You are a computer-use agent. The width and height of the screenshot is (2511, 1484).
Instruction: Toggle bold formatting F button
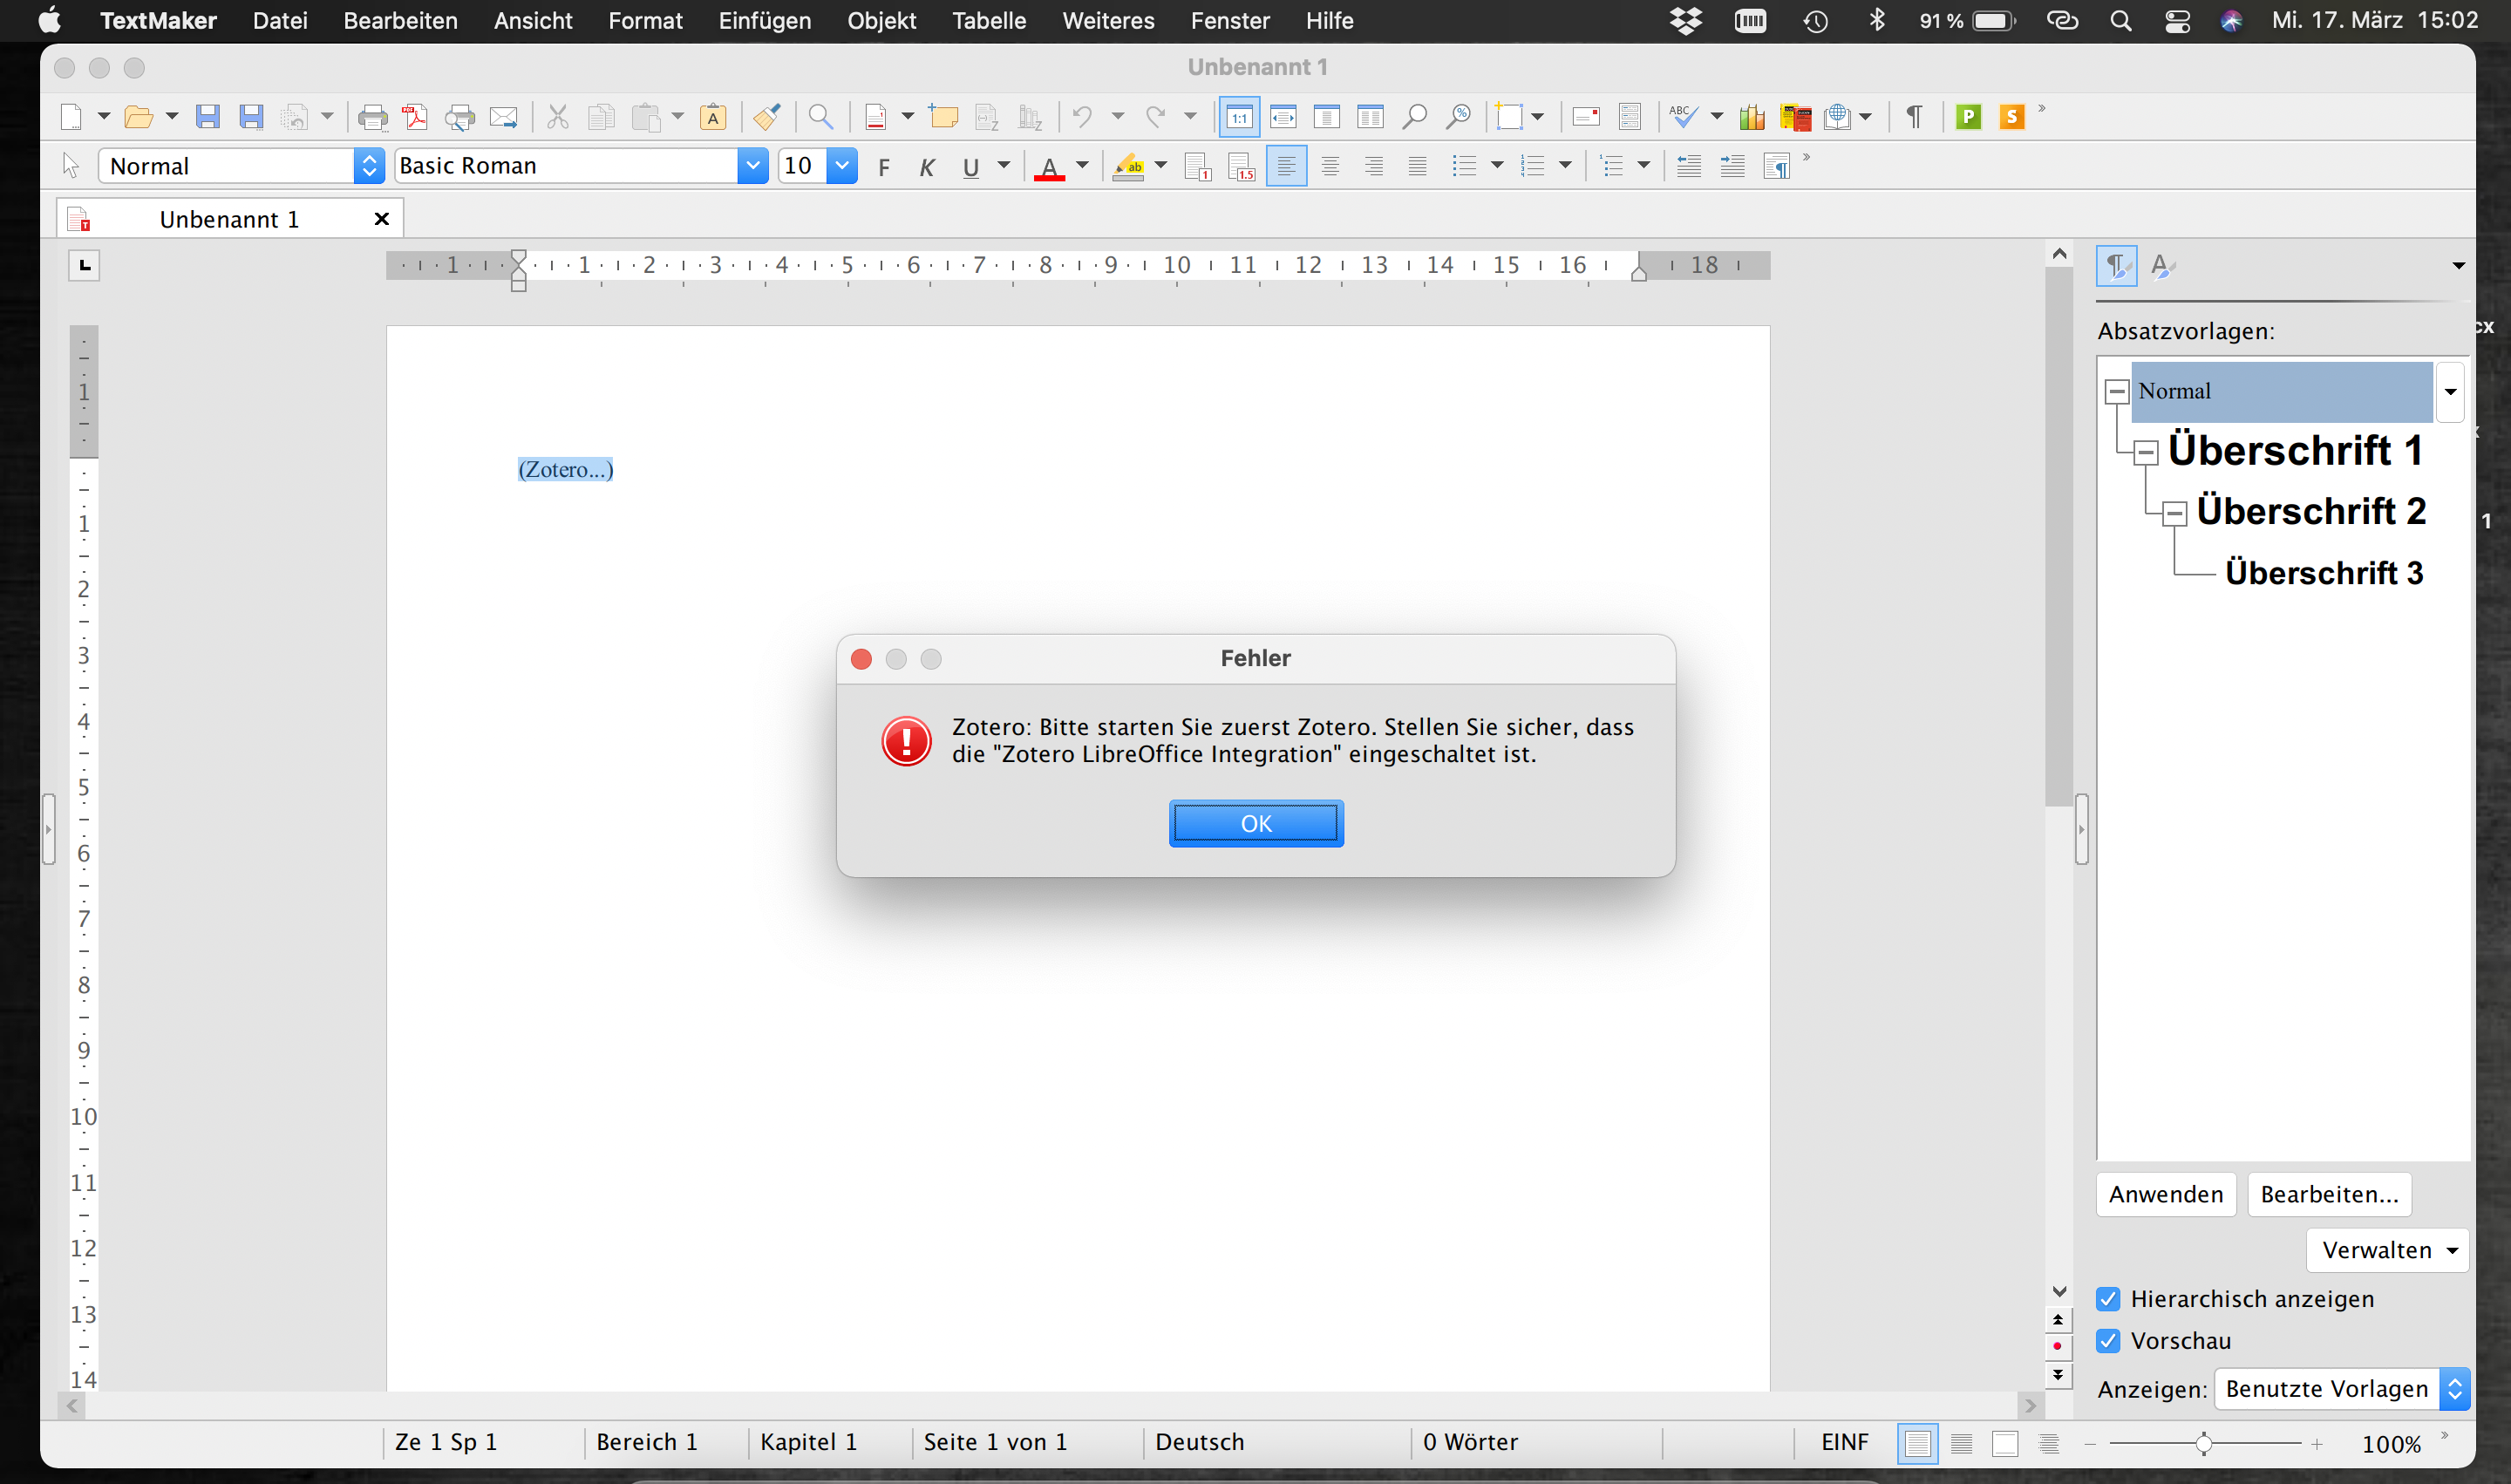pyautogui.click(x=883, y=167)
